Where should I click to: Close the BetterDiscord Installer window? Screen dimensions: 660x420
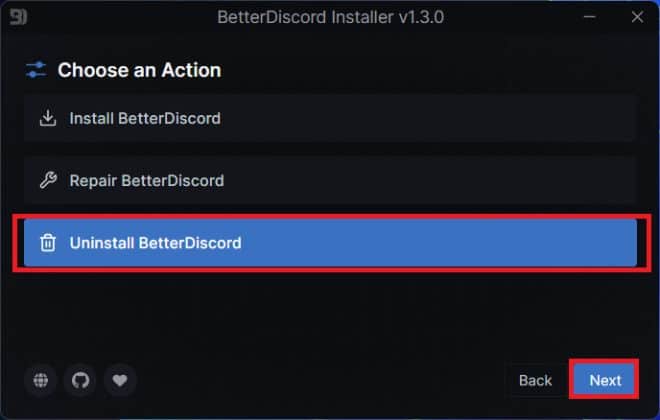637,17
